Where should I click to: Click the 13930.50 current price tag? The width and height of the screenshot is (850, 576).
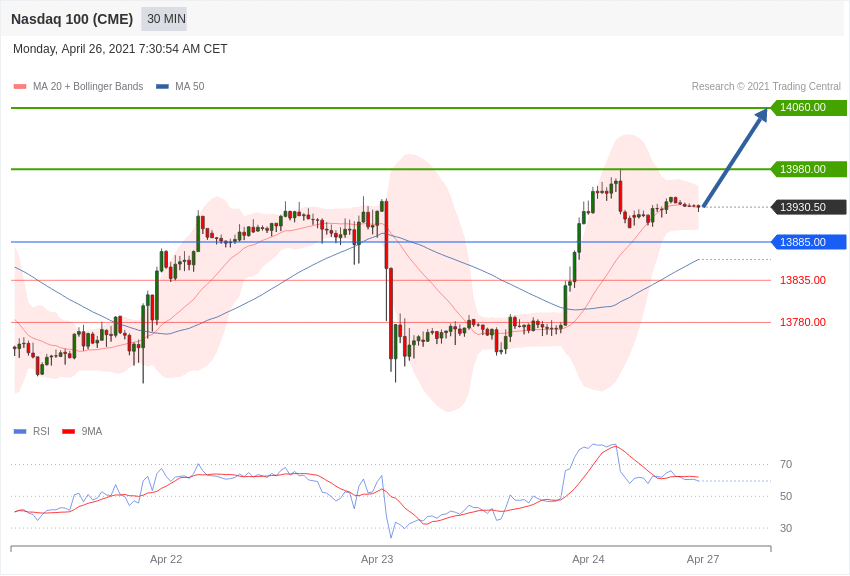pyautogui.click(x=809, y=207)
